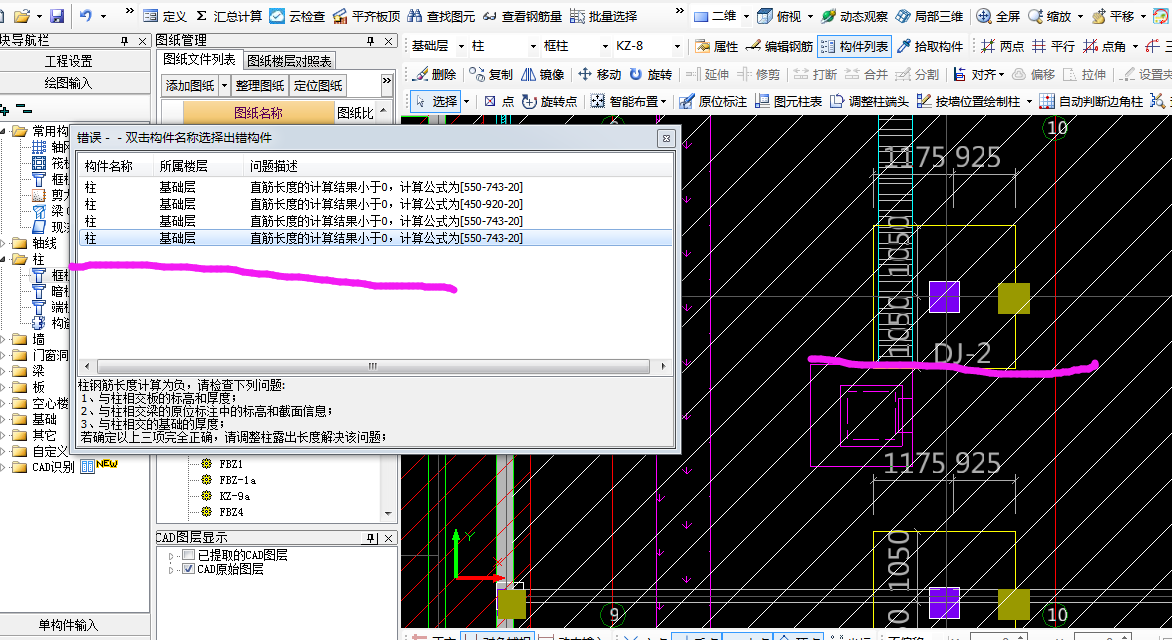Screen dimensions: 1172x640
Task: Open 绘图输入 section
Action: click(69, 83)
